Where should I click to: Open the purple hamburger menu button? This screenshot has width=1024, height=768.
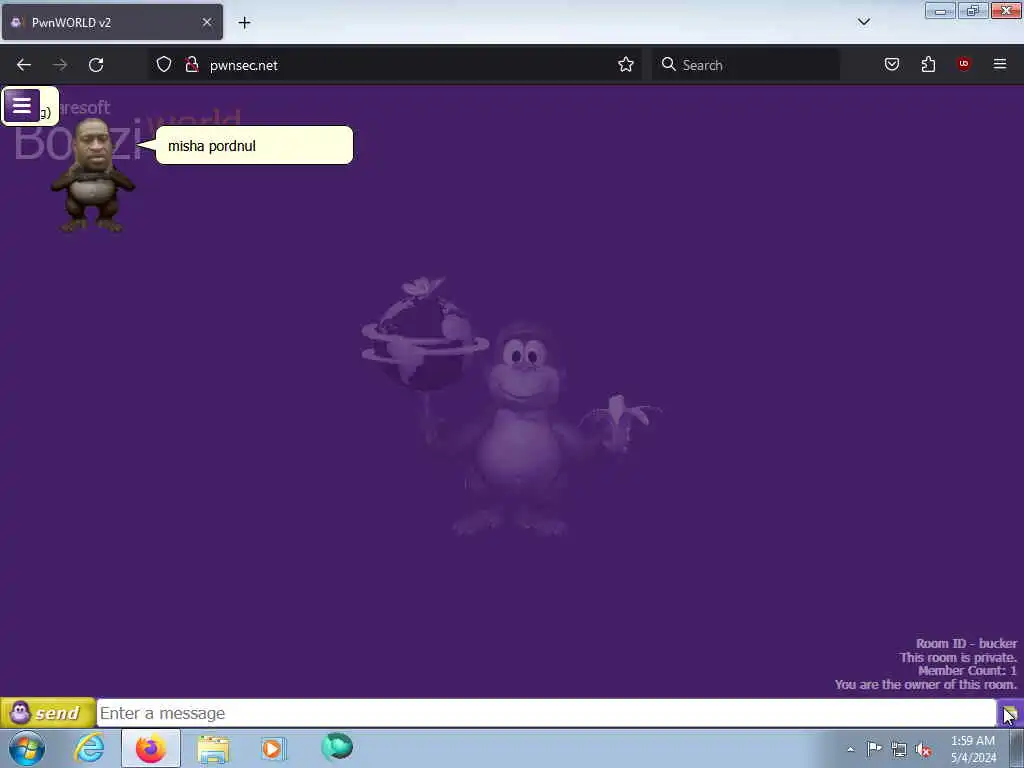(22, 105)
